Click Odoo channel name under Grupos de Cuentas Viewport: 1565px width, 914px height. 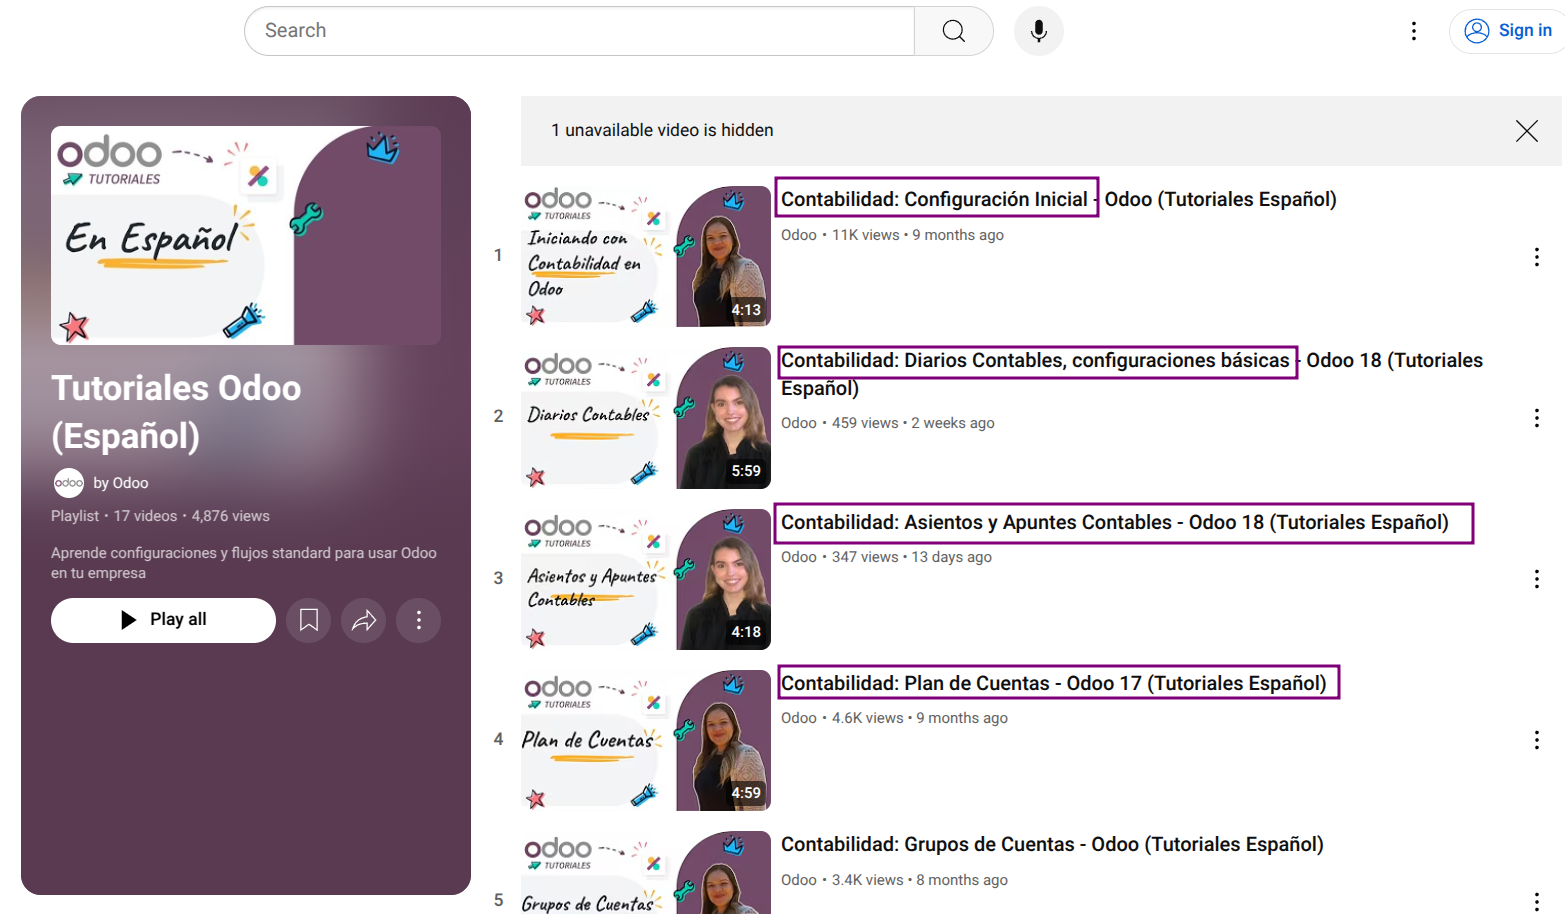point(798,880)
